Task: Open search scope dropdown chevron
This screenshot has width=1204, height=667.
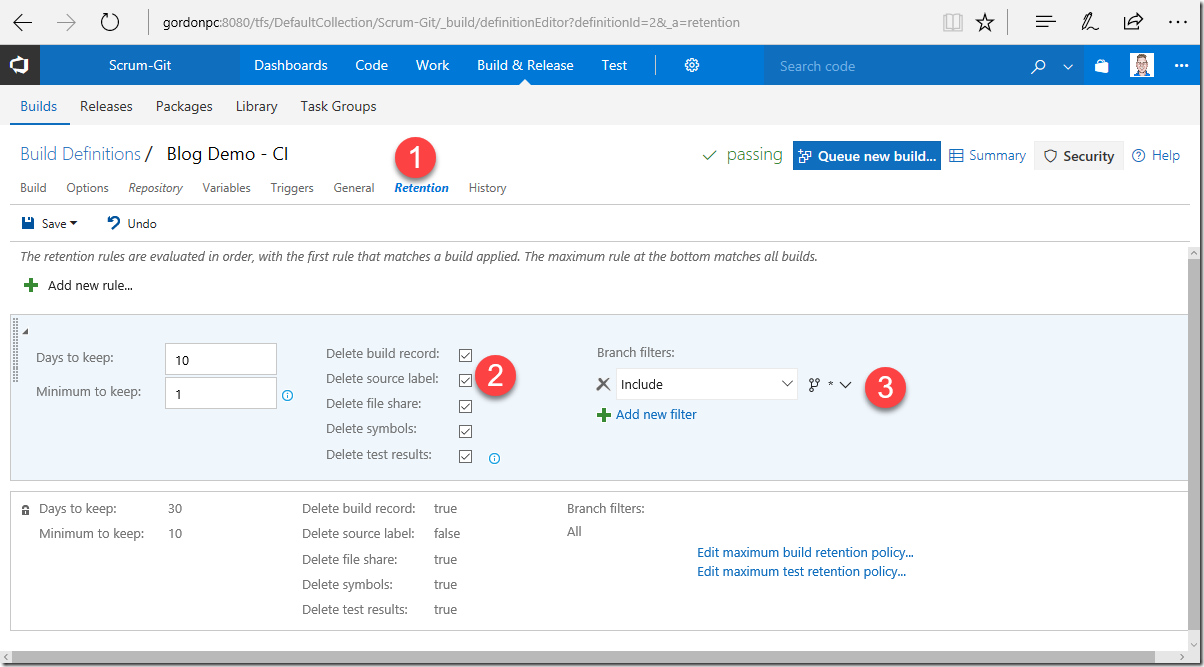Action: [x=1068, y=66]
